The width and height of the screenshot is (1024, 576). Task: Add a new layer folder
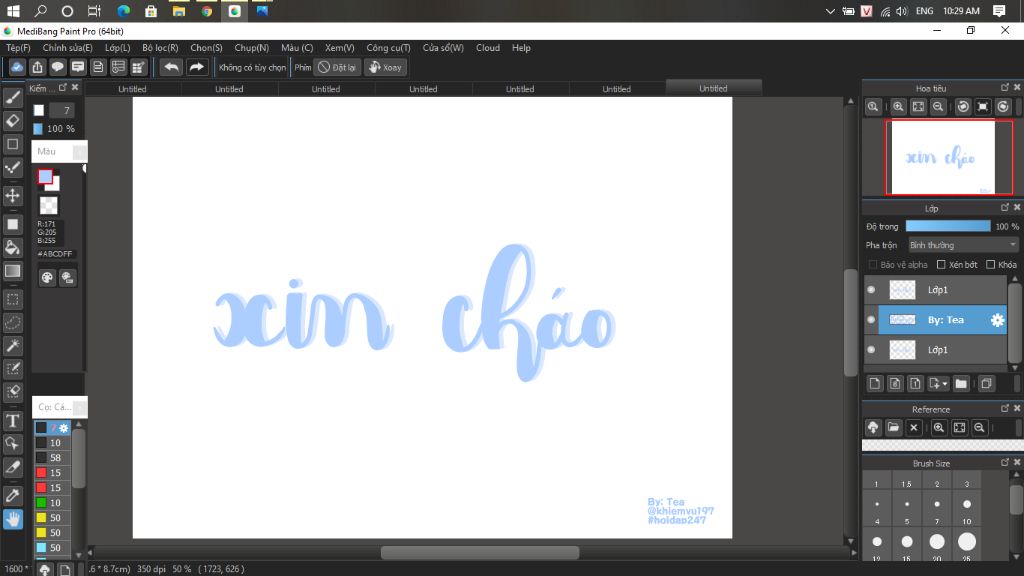point(961,384)
